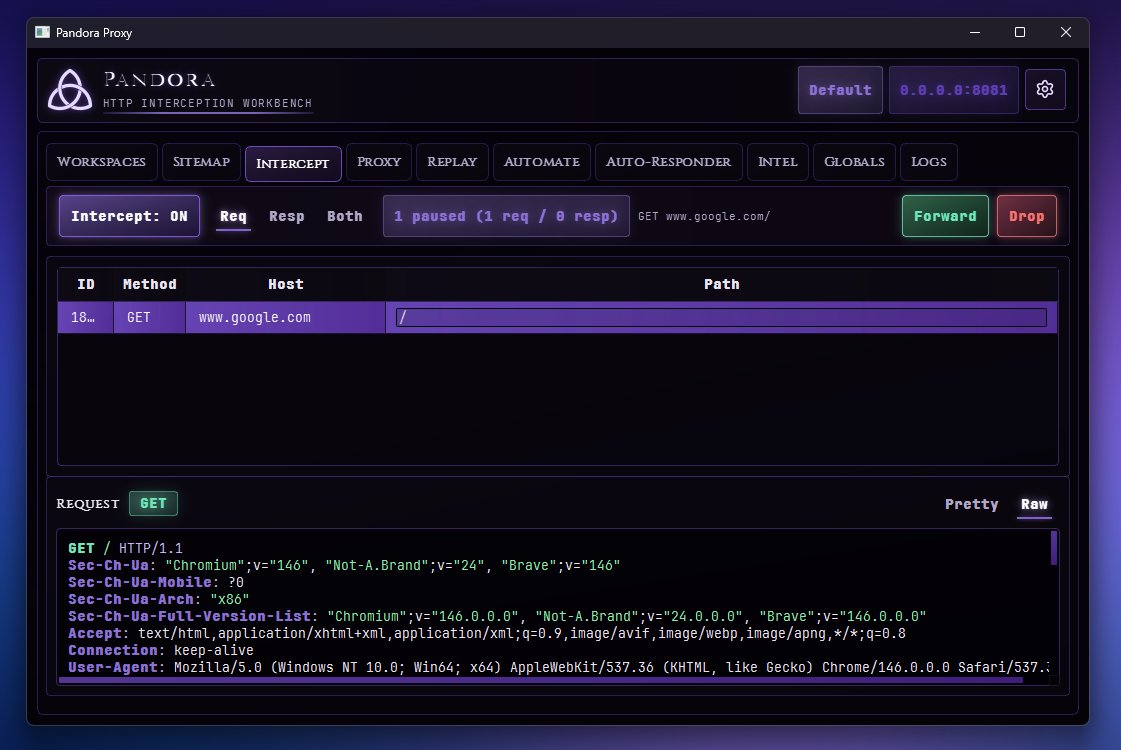This screenshot has height=750, width=1121.
Task: Open the Sitemap tab
Action: 201,162
